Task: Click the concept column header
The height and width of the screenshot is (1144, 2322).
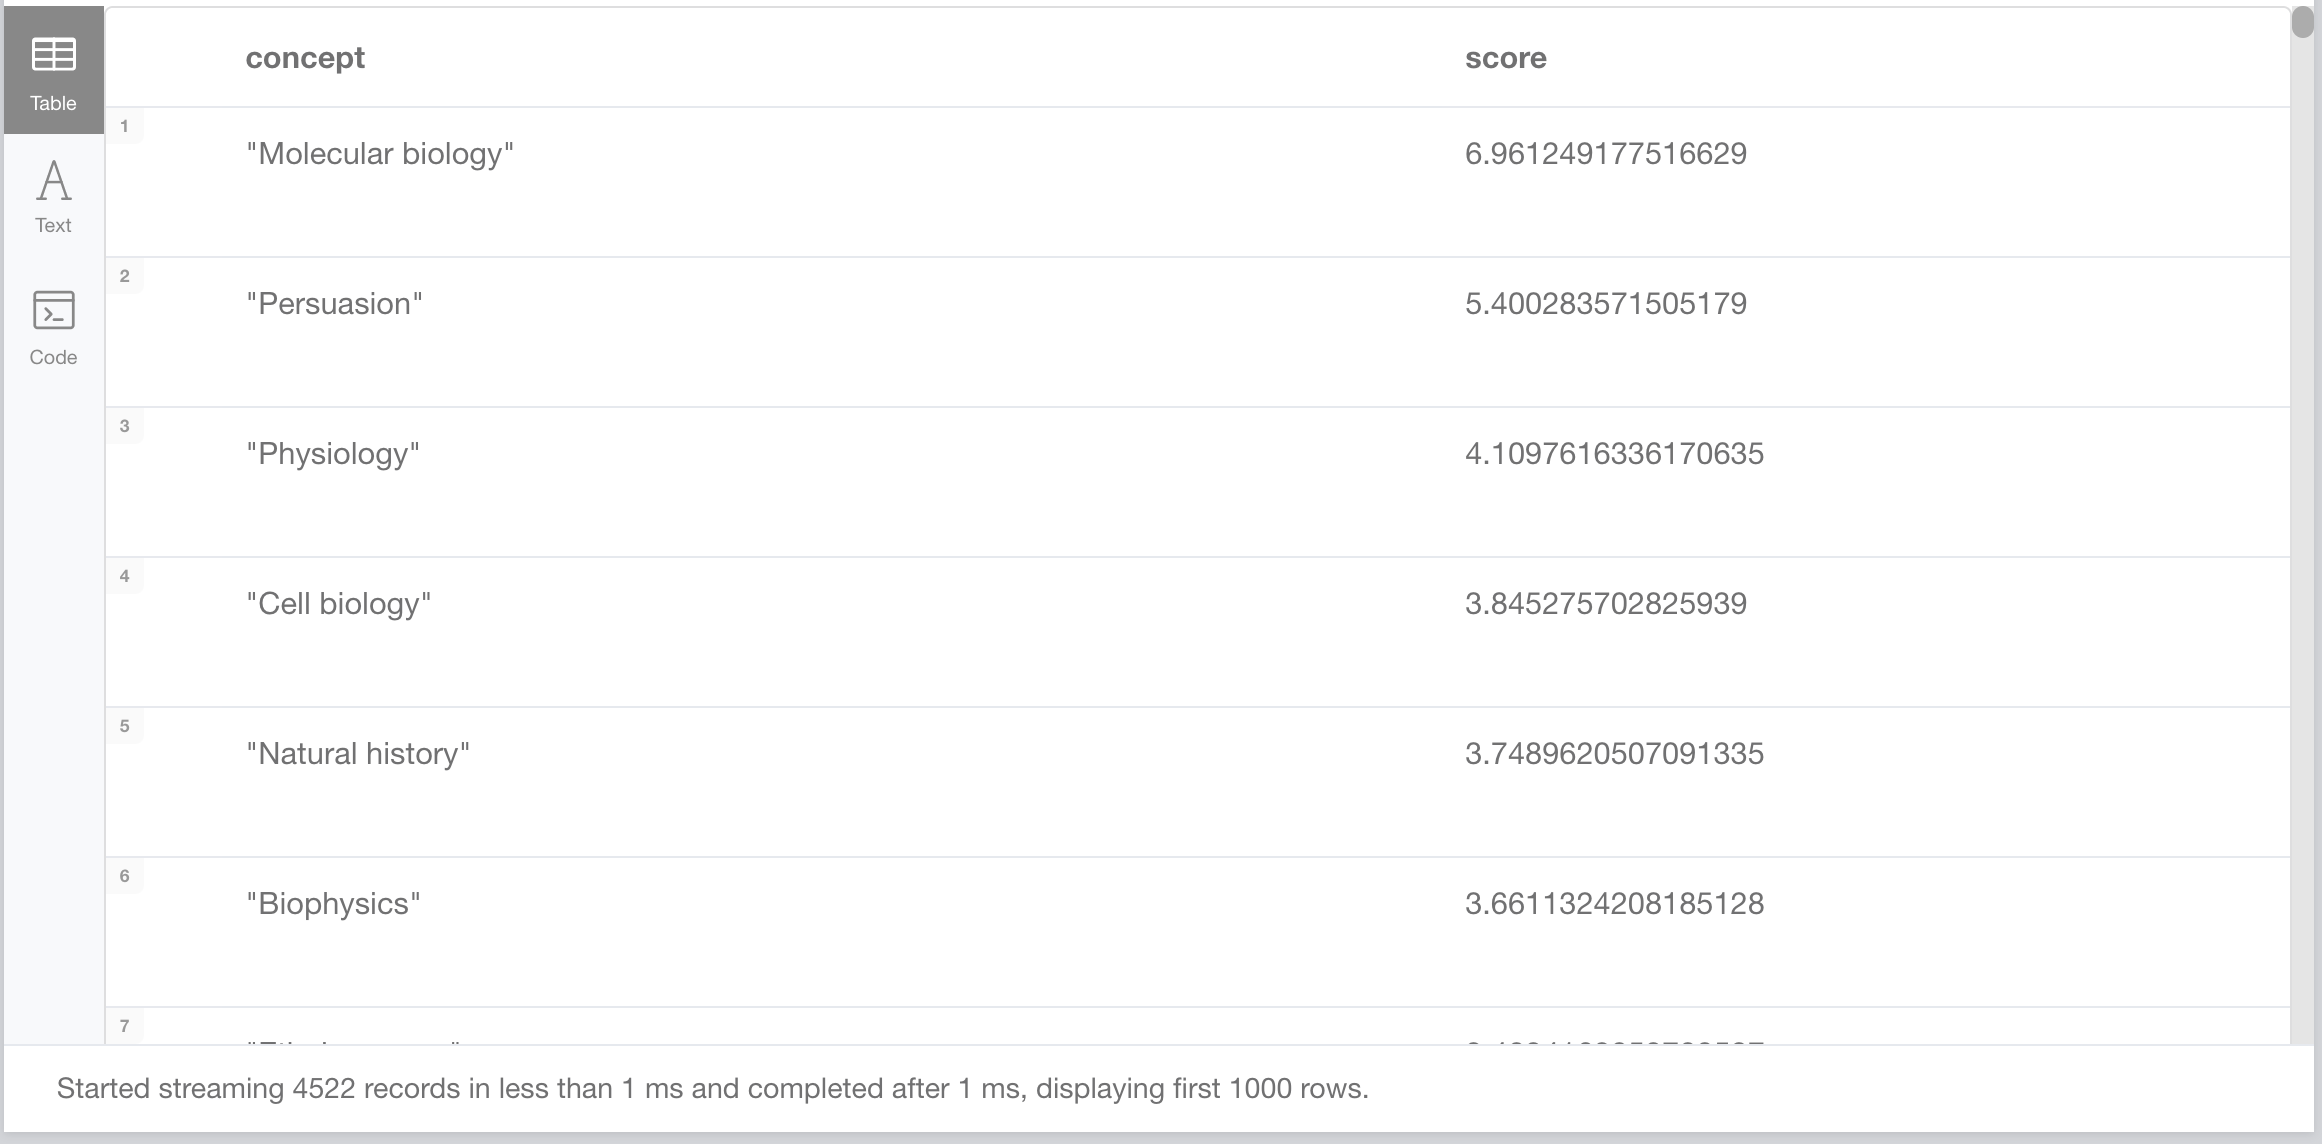Action: tap(305, 58)
